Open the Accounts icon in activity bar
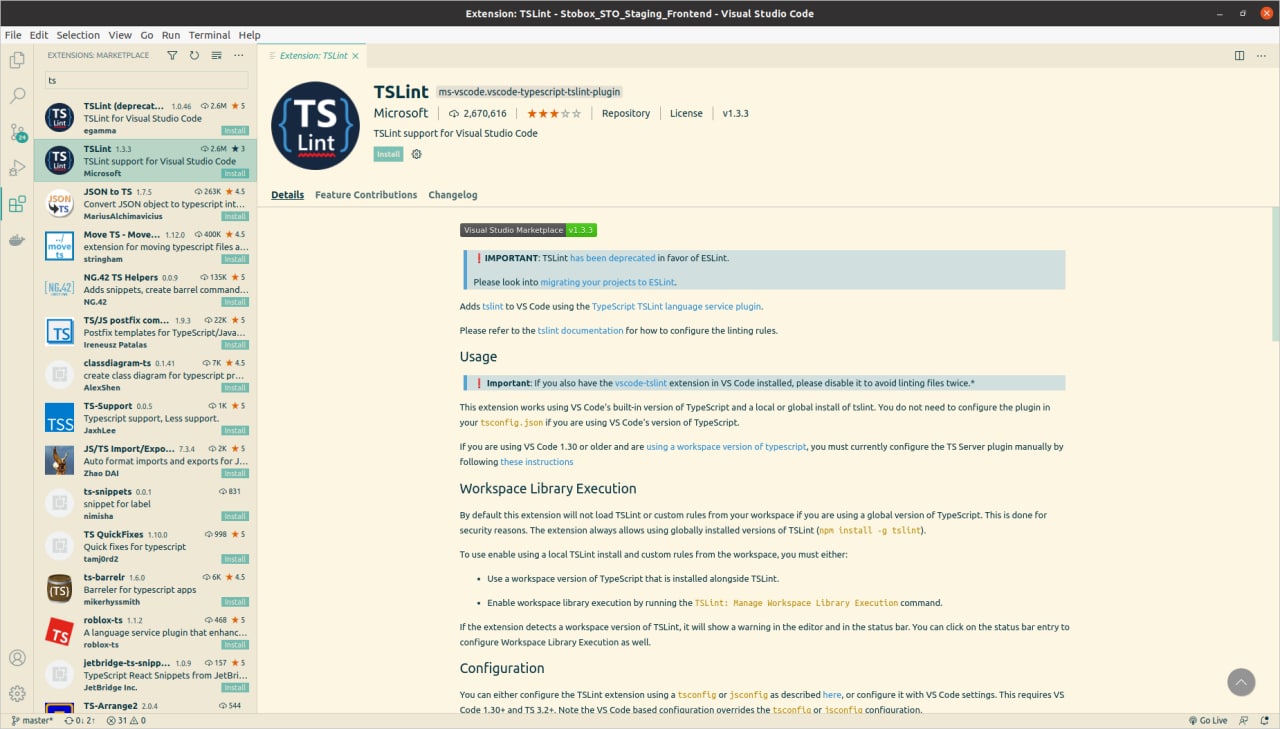Viewport: 1280px width, 729px height. (17, 658)
